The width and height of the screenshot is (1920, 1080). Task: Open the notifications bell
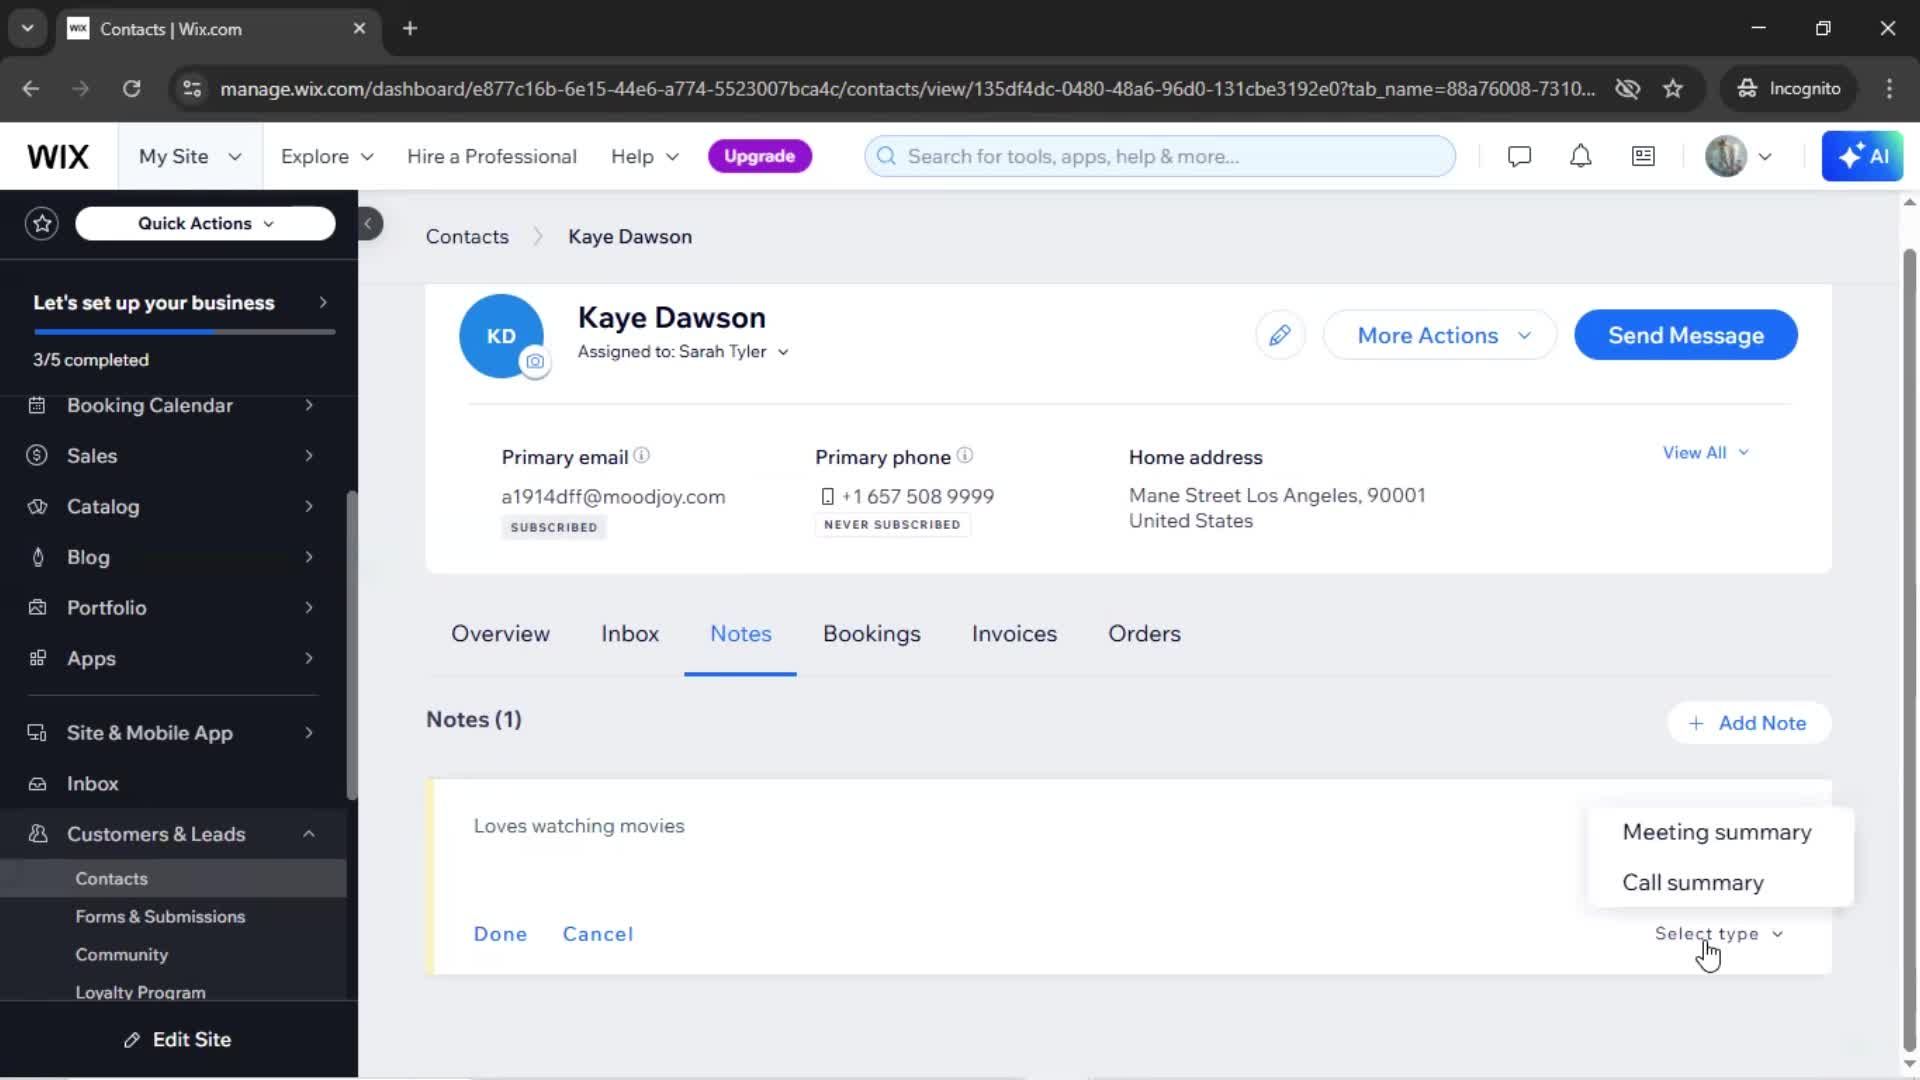pos(1580,157)
